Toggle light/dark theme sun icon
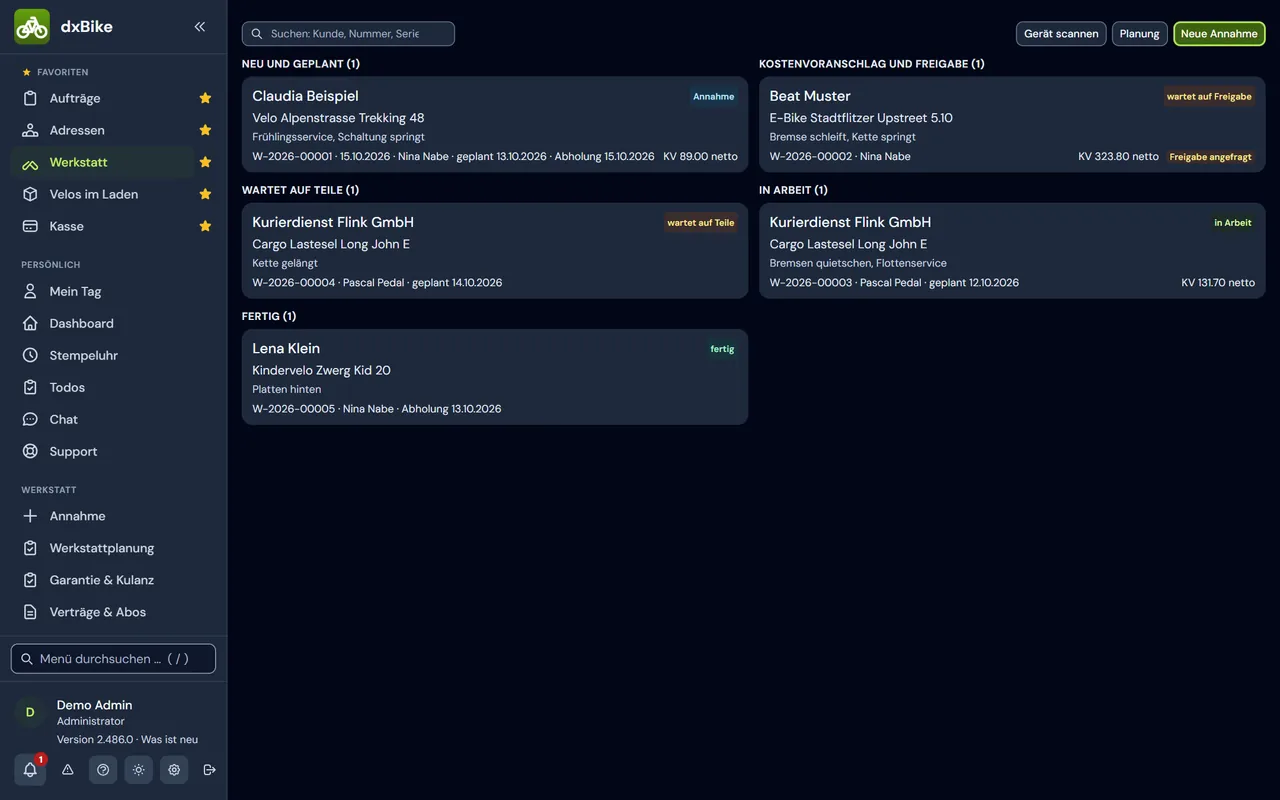Screen dimensions: 1280x800 139,770
